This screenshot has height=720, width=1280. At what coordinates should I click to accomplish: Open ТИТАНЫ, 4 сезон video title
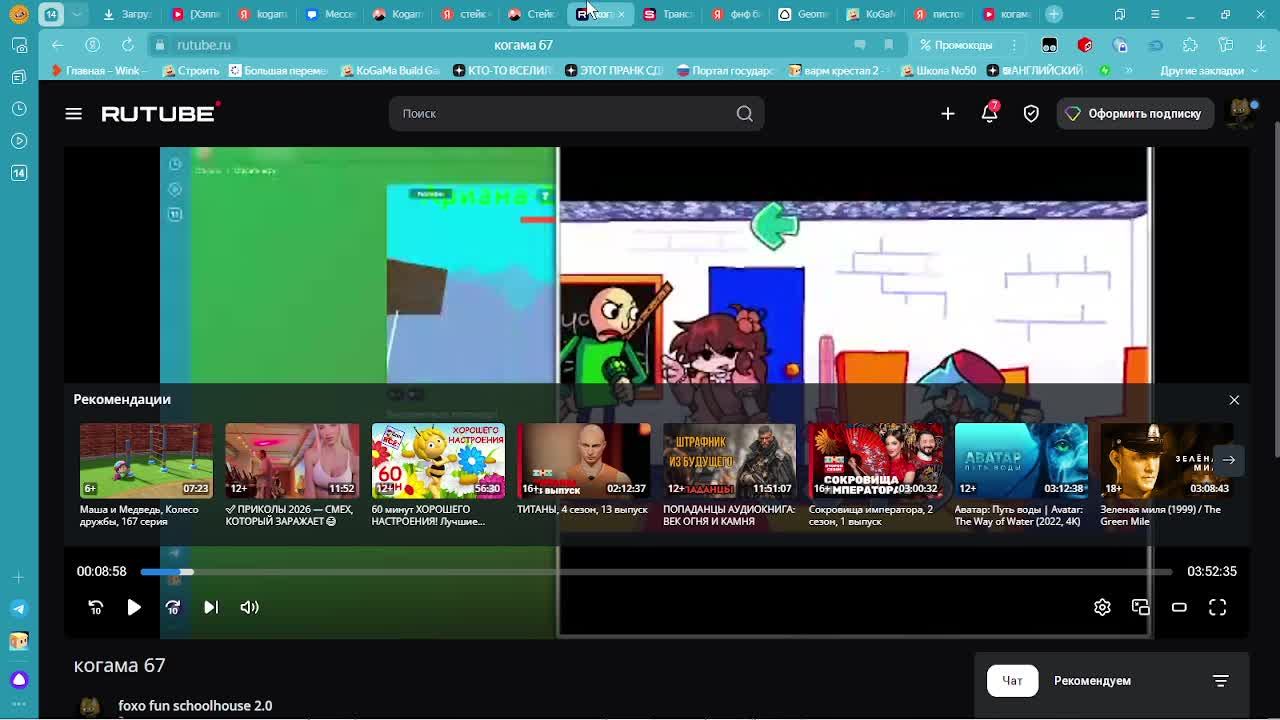[x=582, y=510]
